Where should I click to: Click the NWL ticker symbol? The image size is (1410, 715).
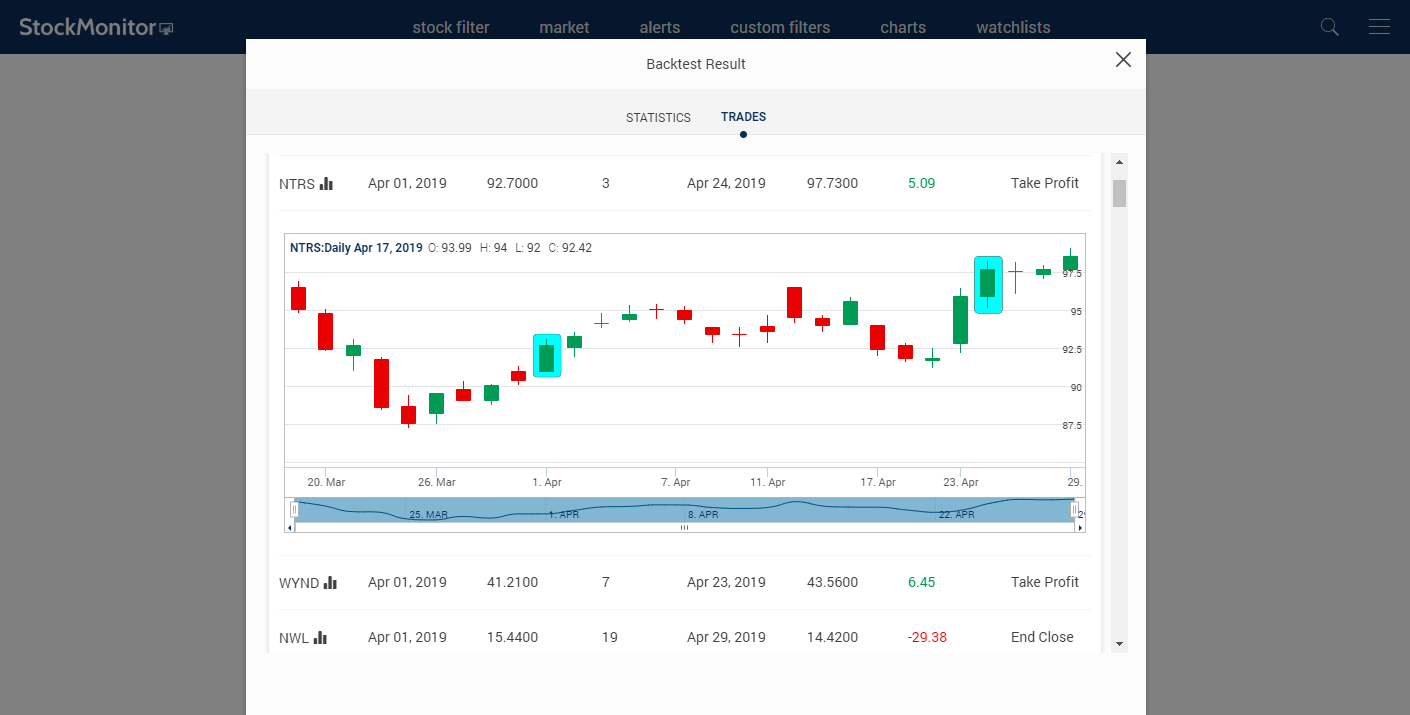click(294, 637)
